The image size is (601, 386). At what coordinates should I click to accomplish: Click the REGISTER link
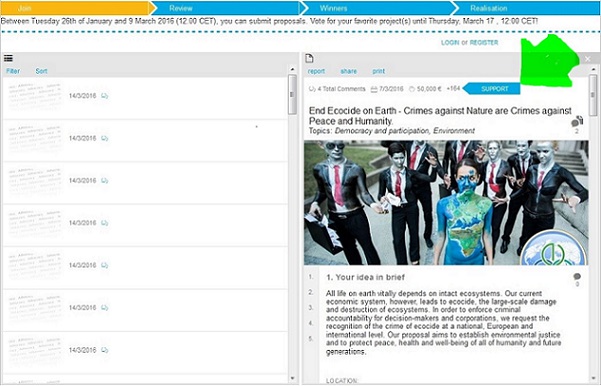484,43
